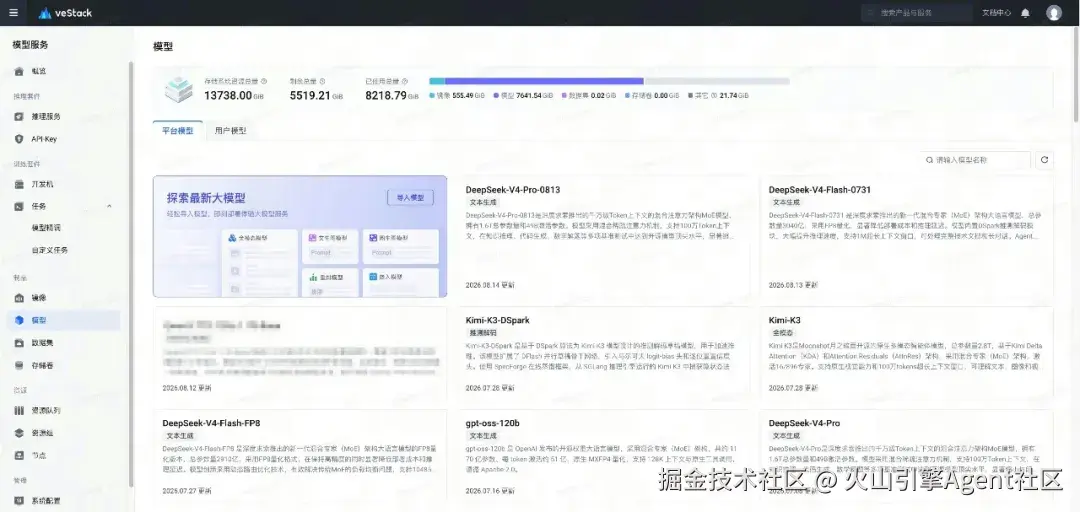Open the hamburger menu in the top bar
The width and height of the screenshot is (1080, 512).
coord(14,12)
